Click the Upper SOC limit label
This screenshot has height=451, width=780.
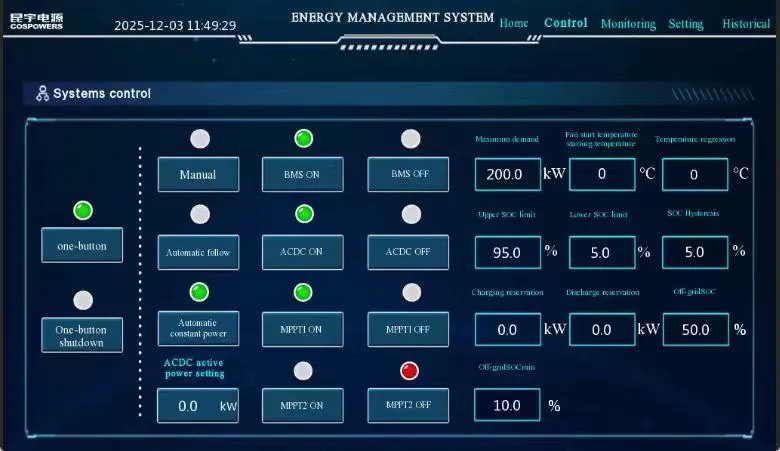coord(506,214)
